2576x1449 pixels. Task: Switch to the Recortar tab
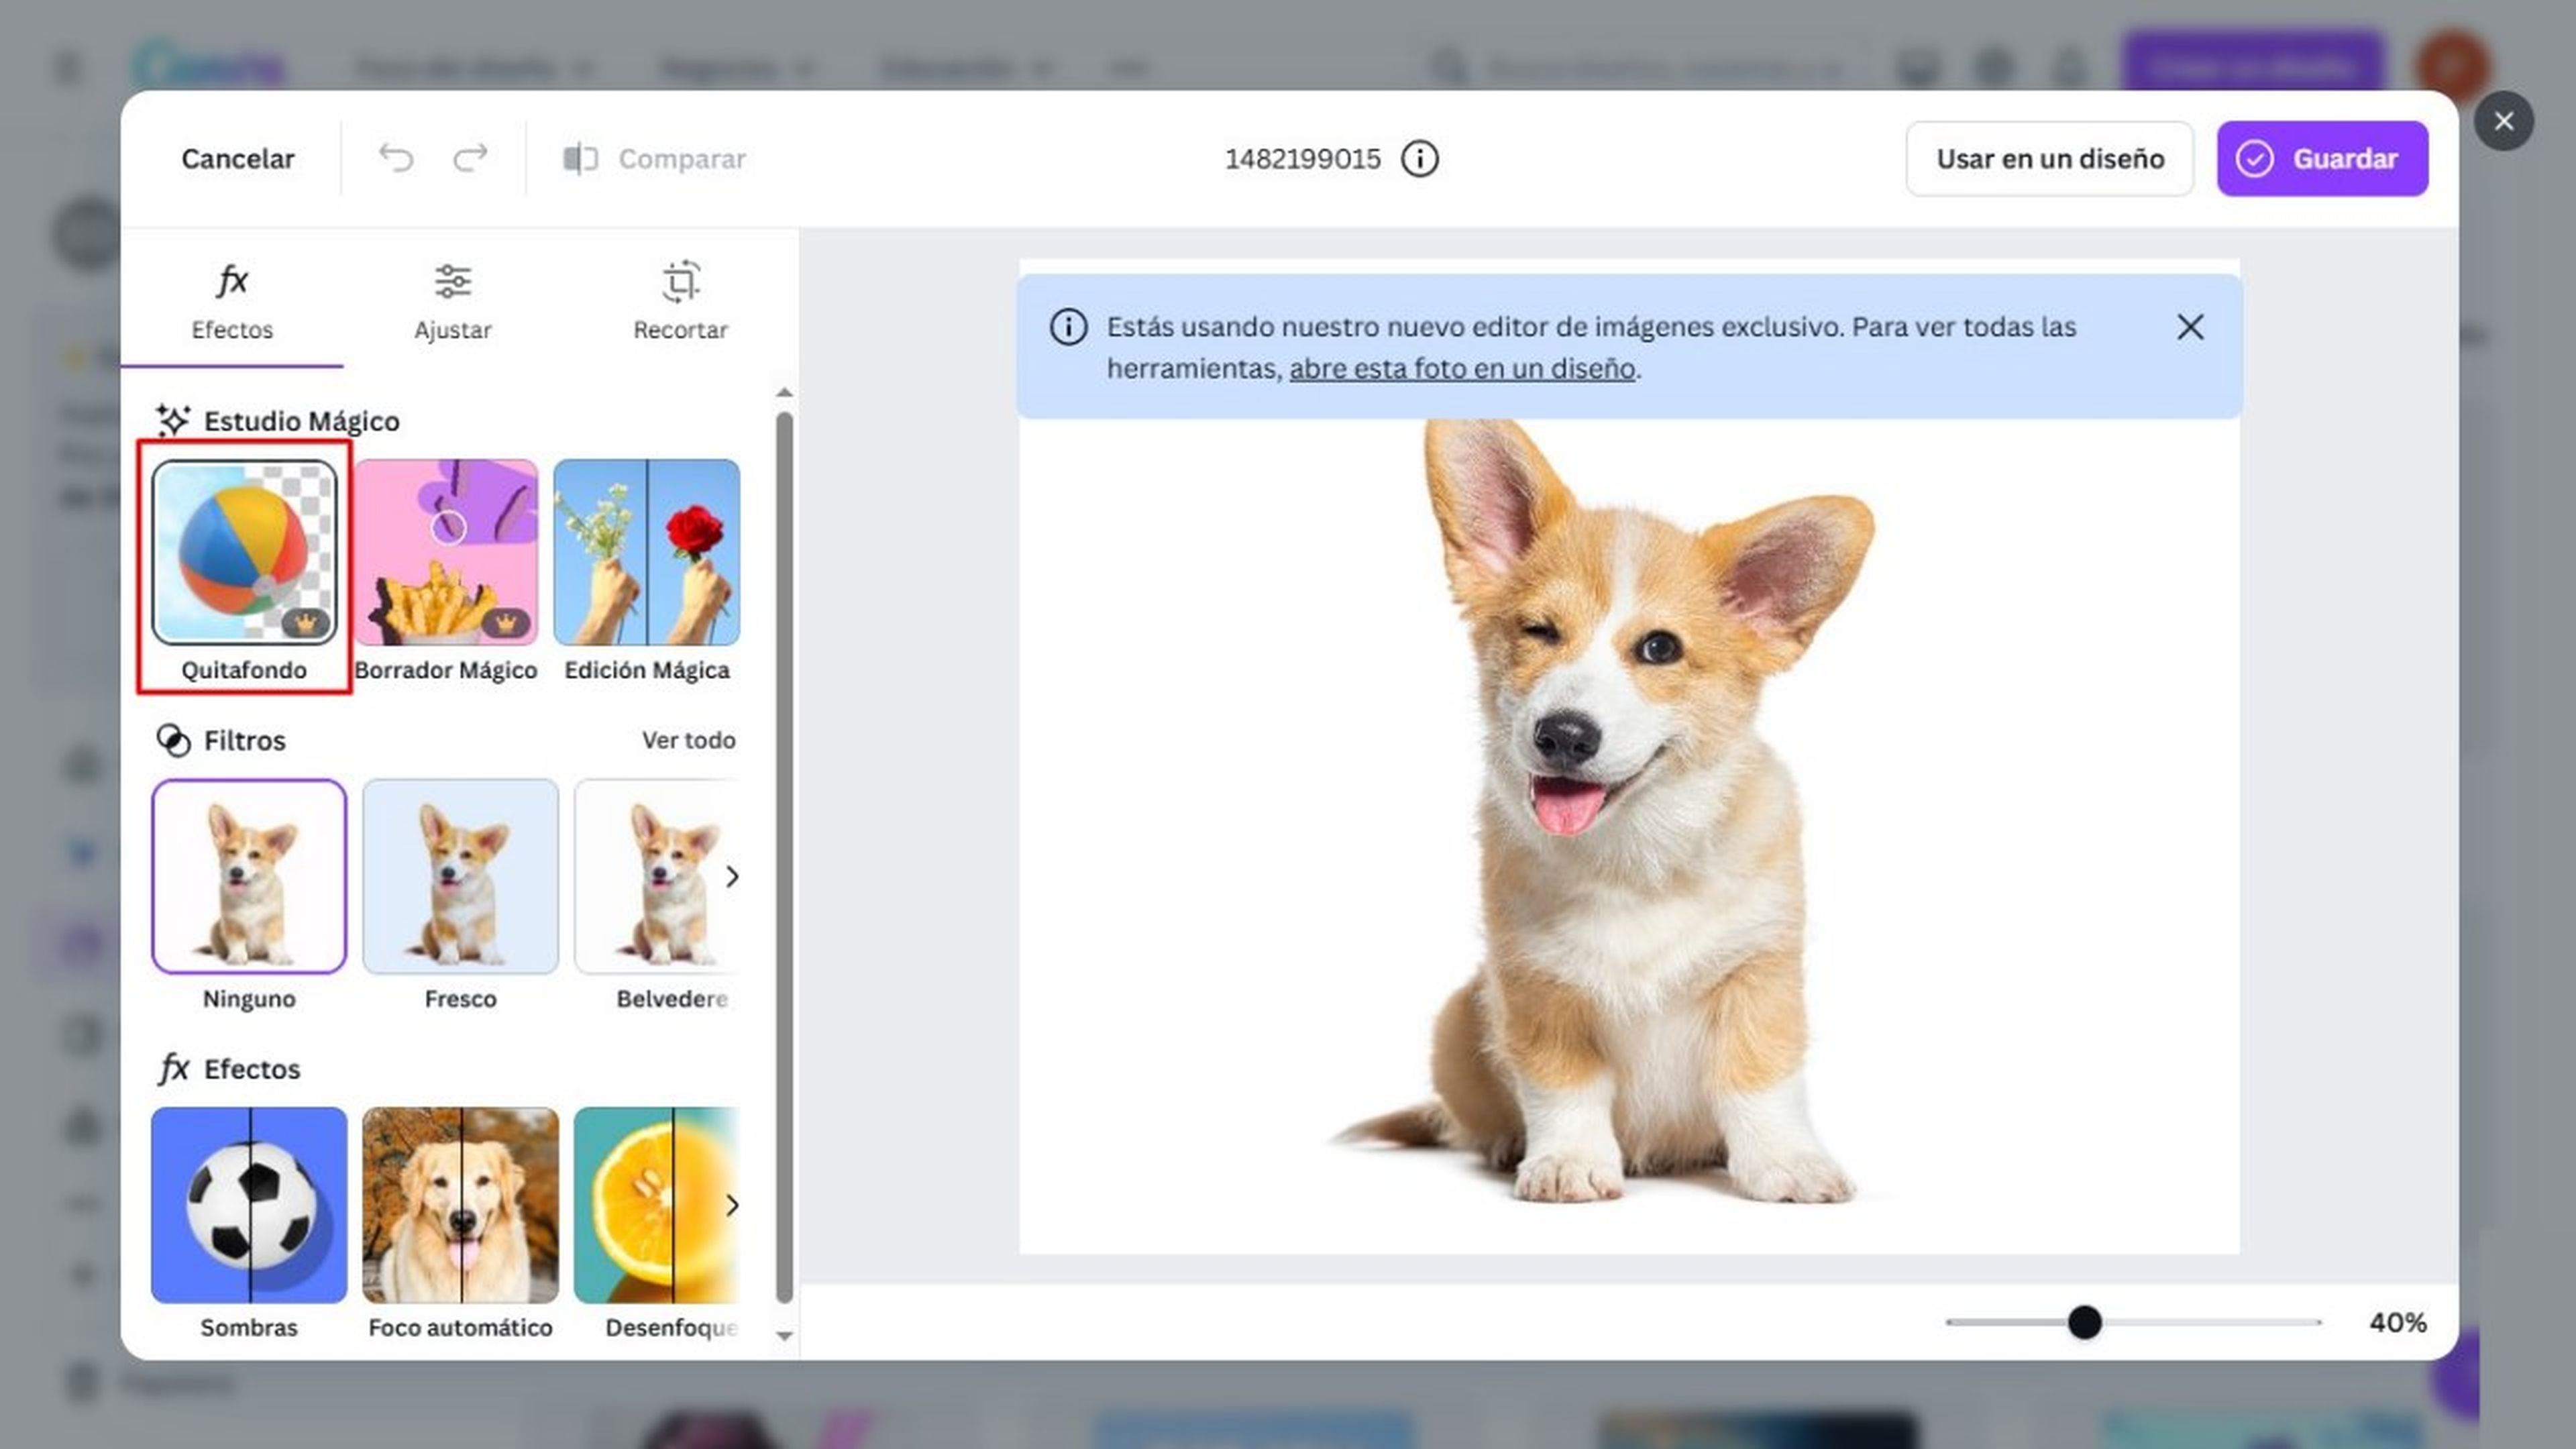[x=680, y=302]
